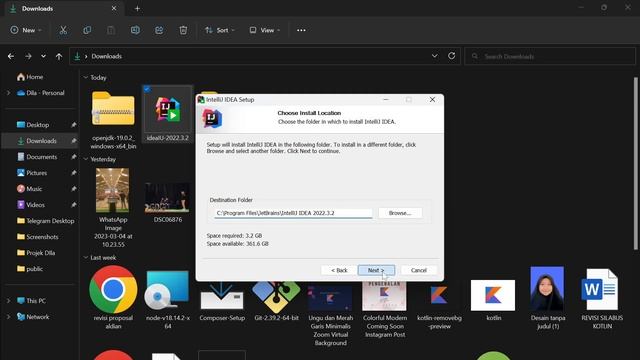
Task: Open Telegram Desktop folder in sidebar
Action: click(46, 221)
